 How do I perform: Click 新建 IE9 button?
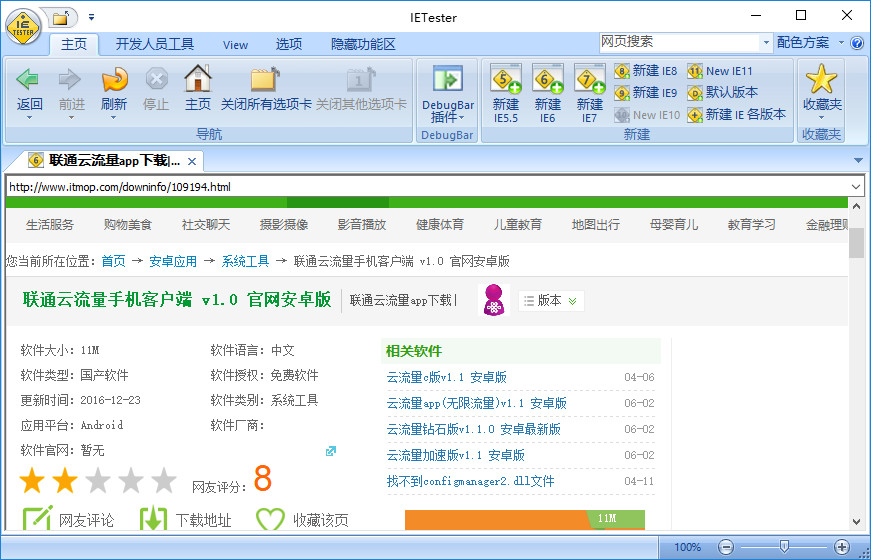pyautogui.click(x=646, y=93)
